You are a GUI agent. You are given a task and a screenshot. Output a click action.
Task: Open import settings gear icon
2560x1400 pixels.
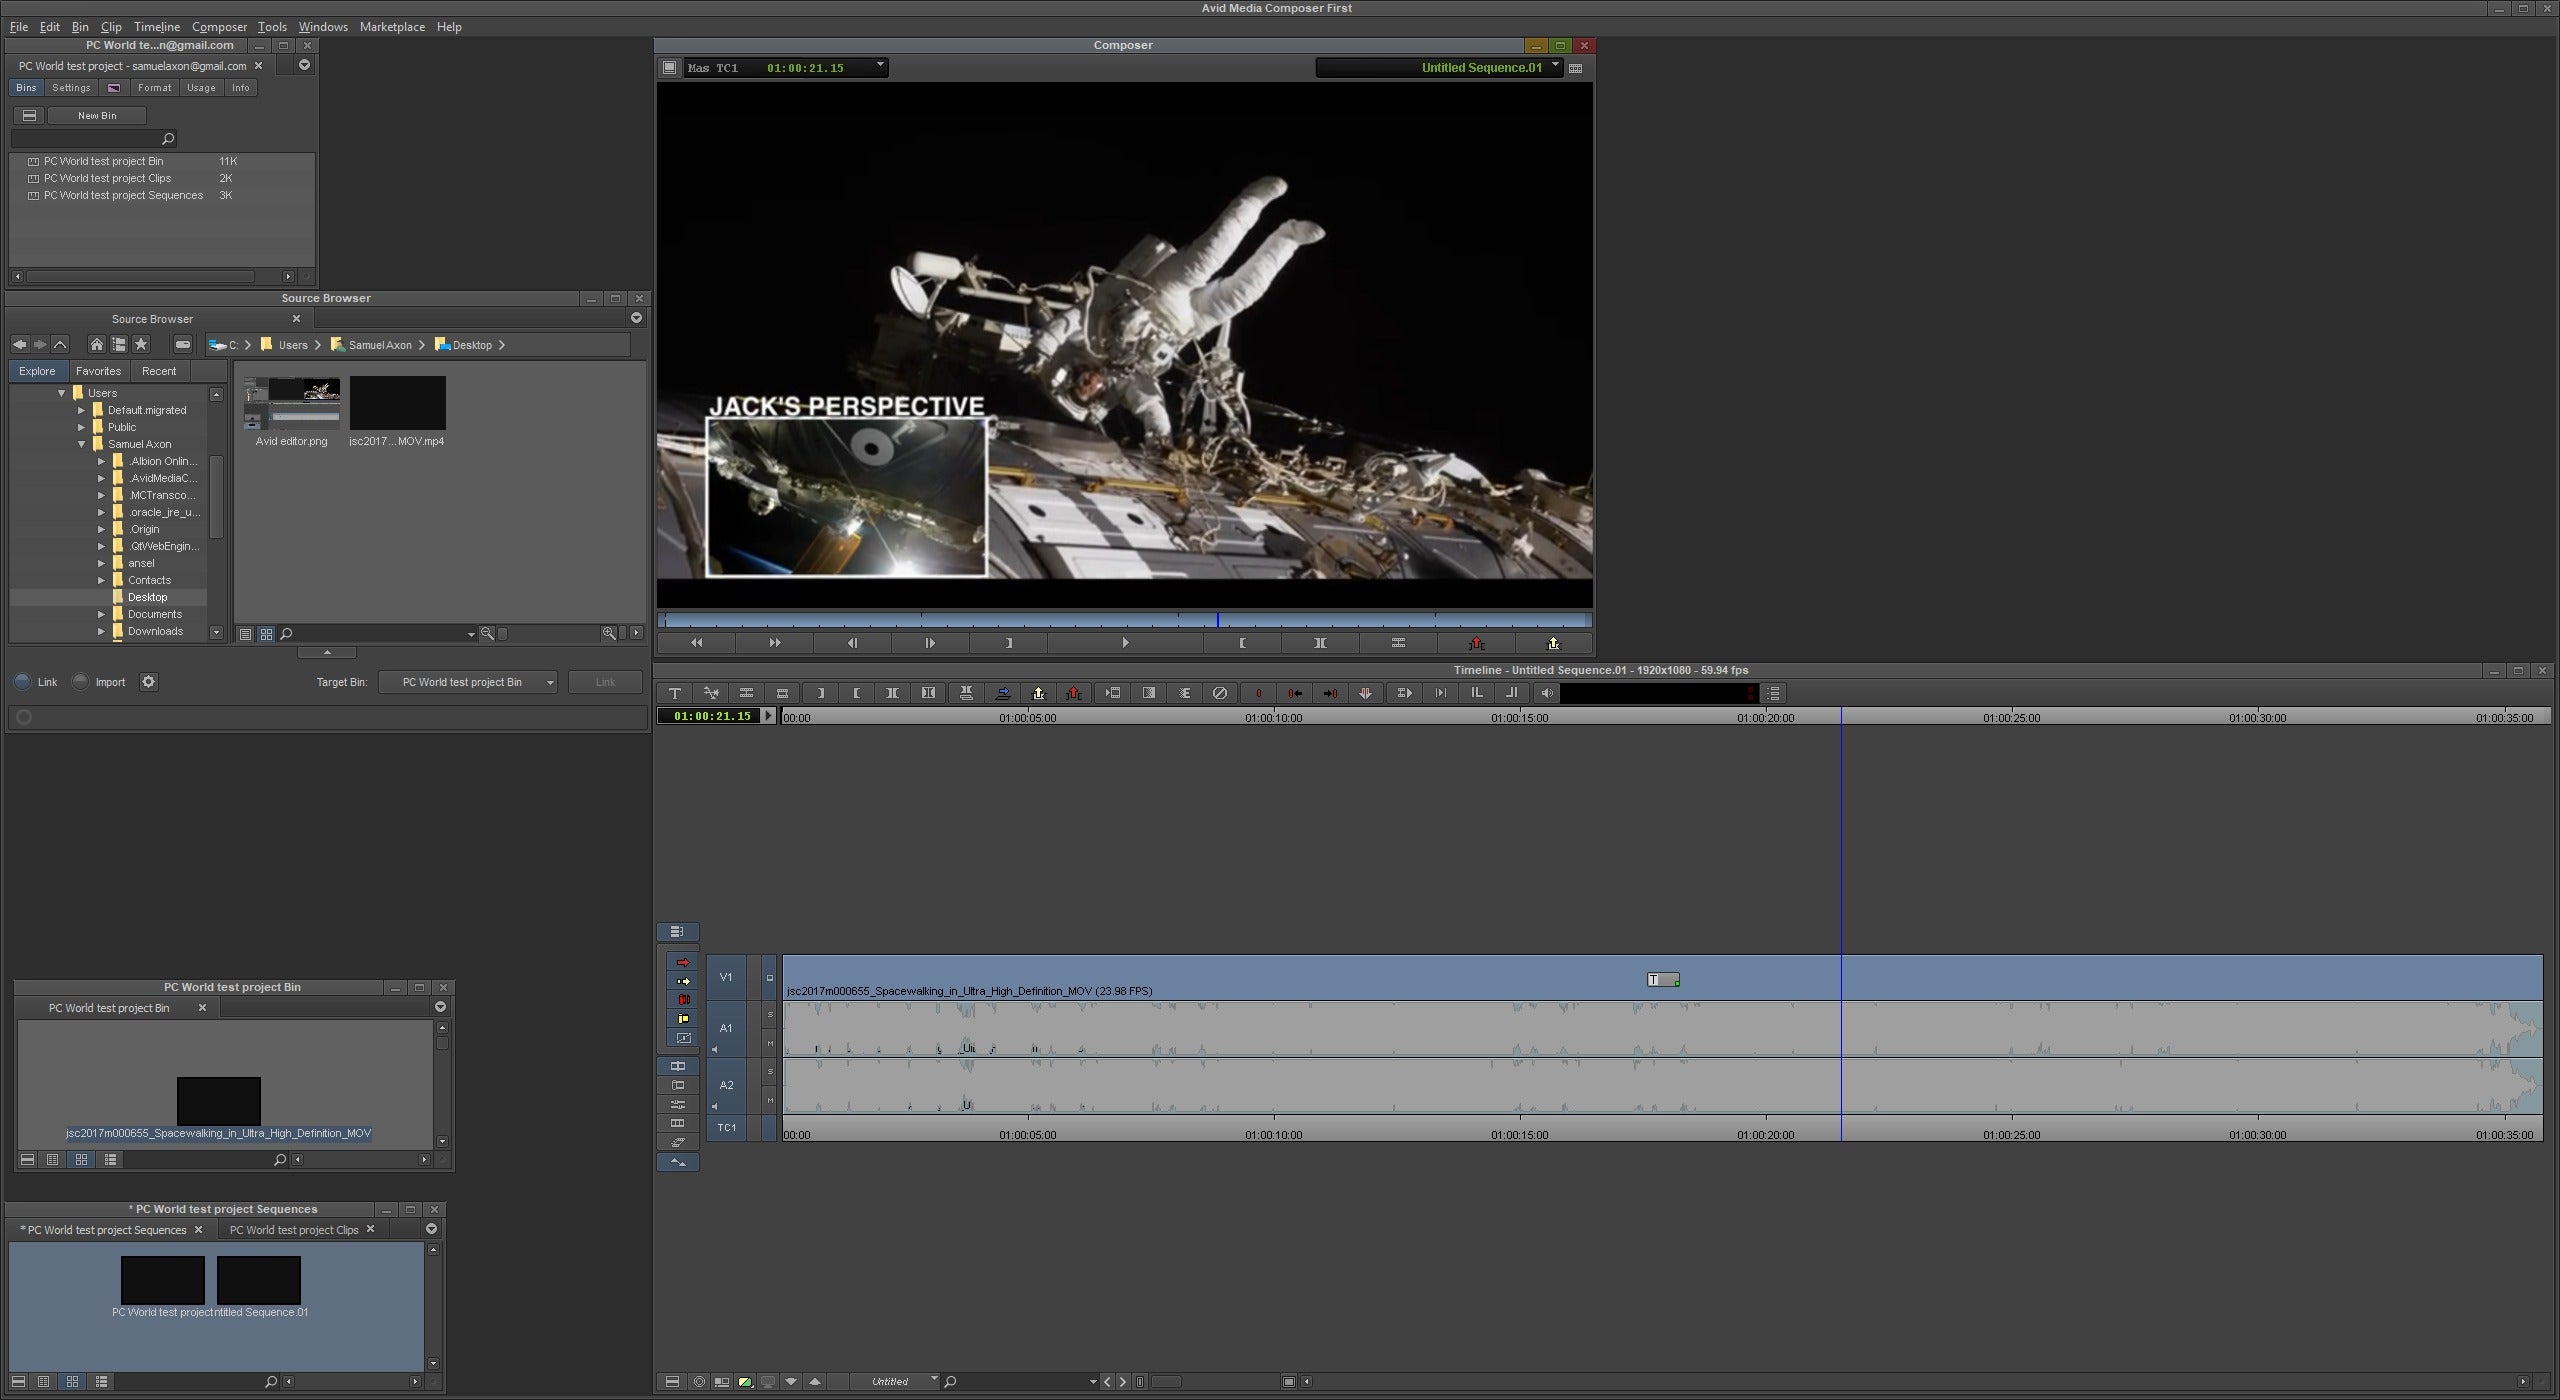pyautogui.click(x=149, y=682)
